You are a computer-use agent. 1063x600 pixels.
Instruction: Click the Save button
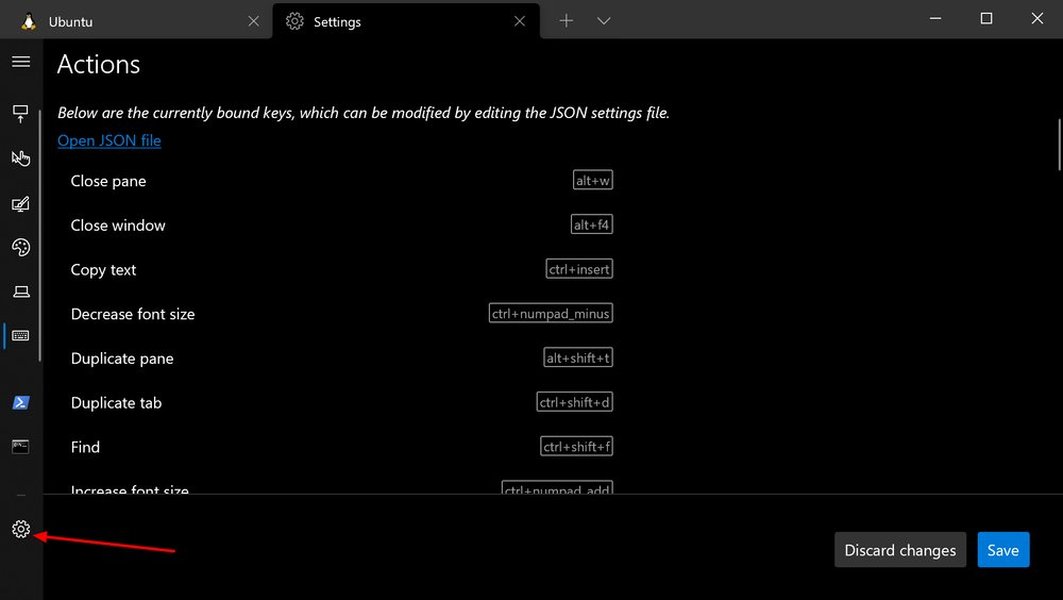(1003, 549)
